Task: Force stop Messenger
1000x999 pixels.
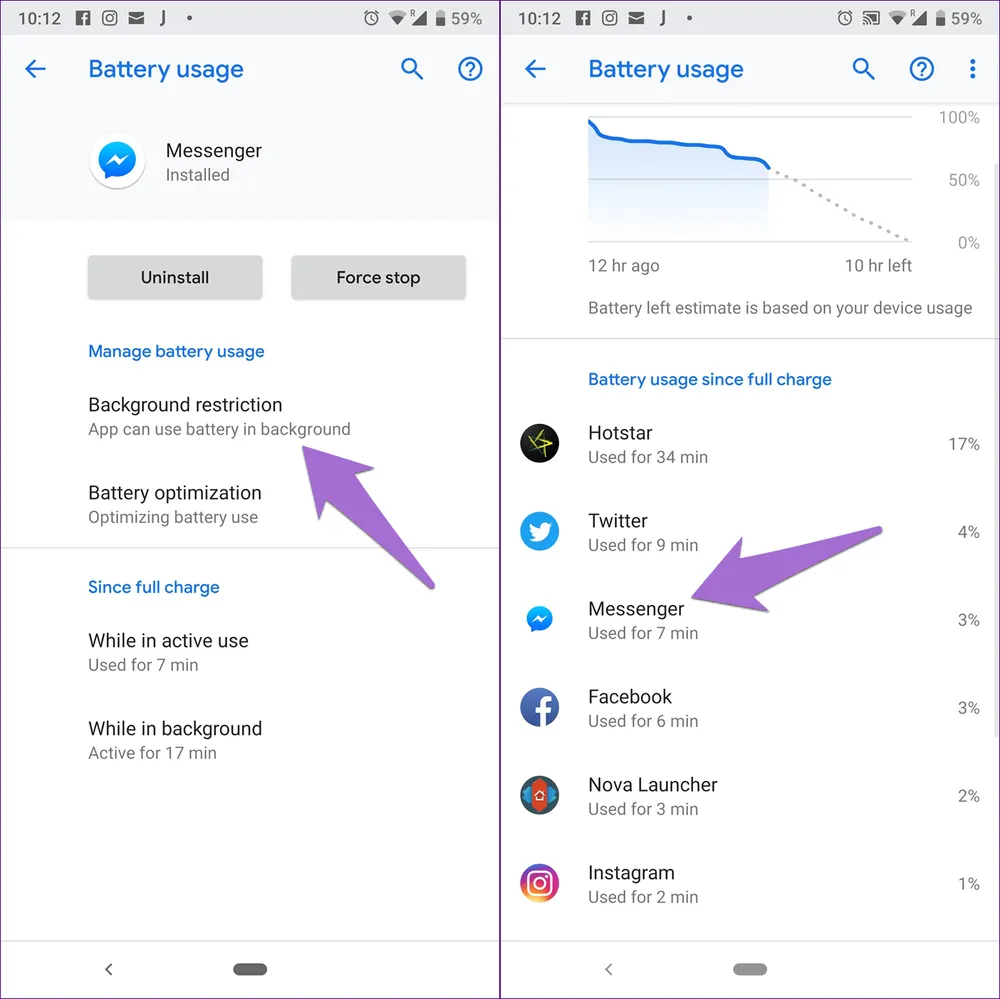Action: point(378,278)
